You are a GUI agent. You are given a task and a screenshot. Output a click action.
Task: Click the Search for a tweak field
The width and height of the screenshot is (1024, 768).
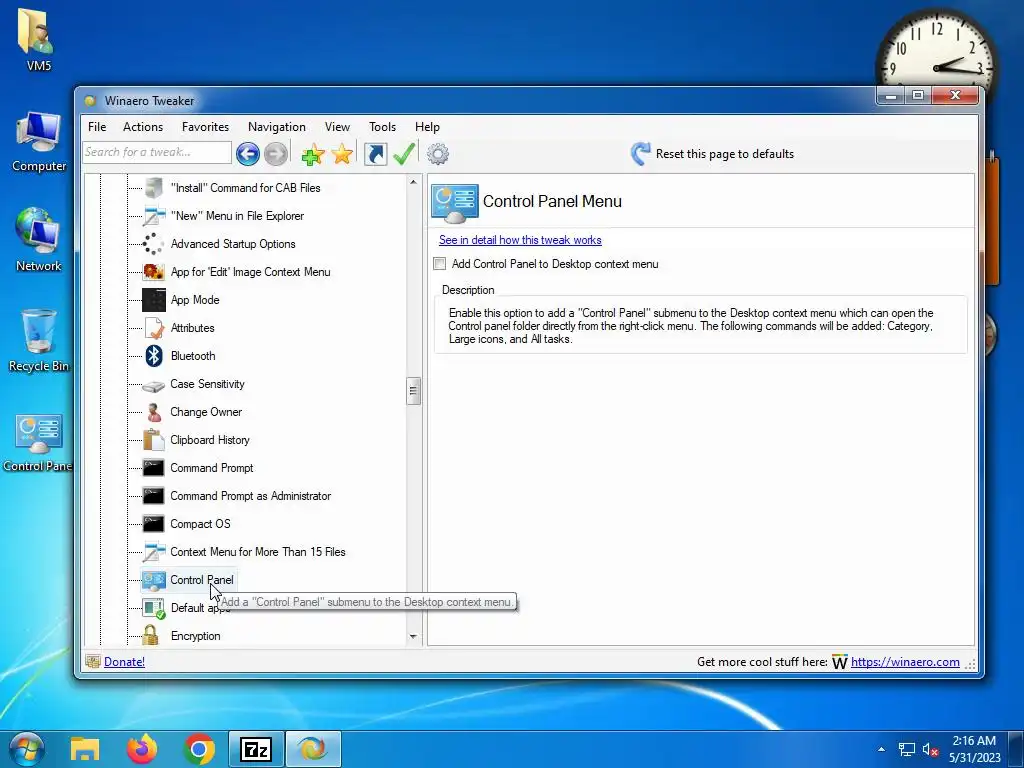tap(157, 152)
